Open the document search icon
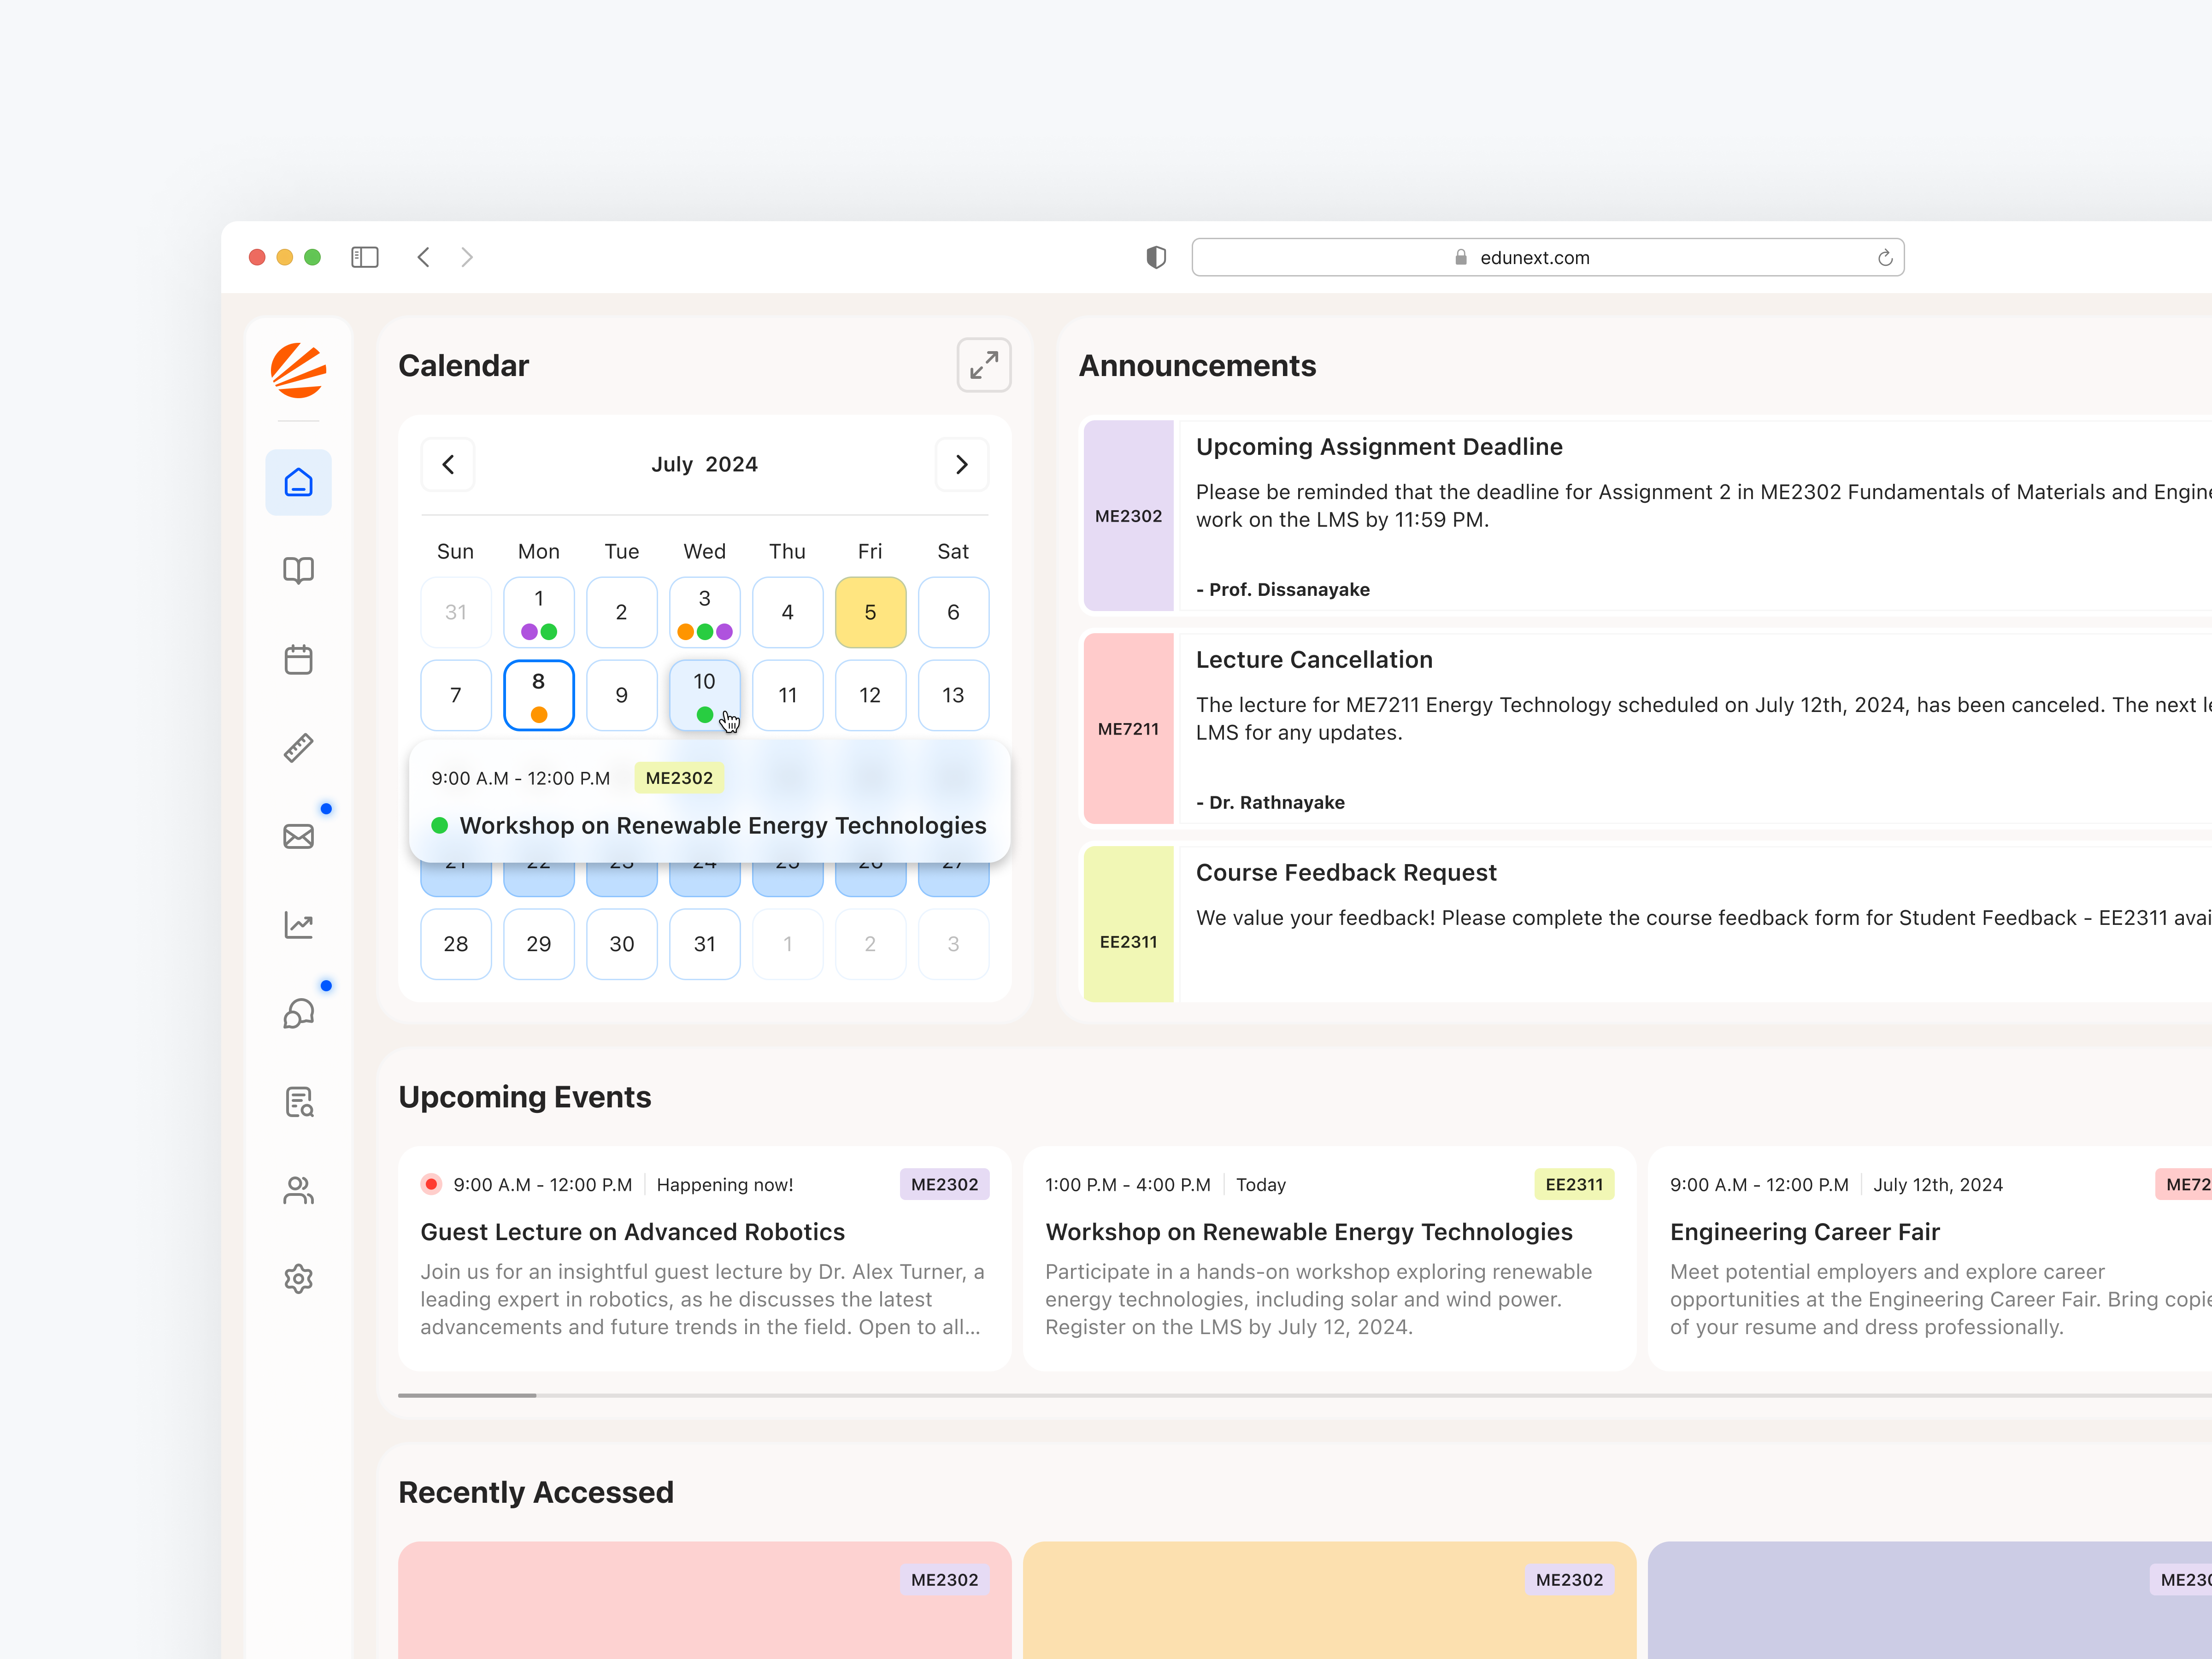The width and height of the screenshot is (2212, 1659). coord(298,1101)
